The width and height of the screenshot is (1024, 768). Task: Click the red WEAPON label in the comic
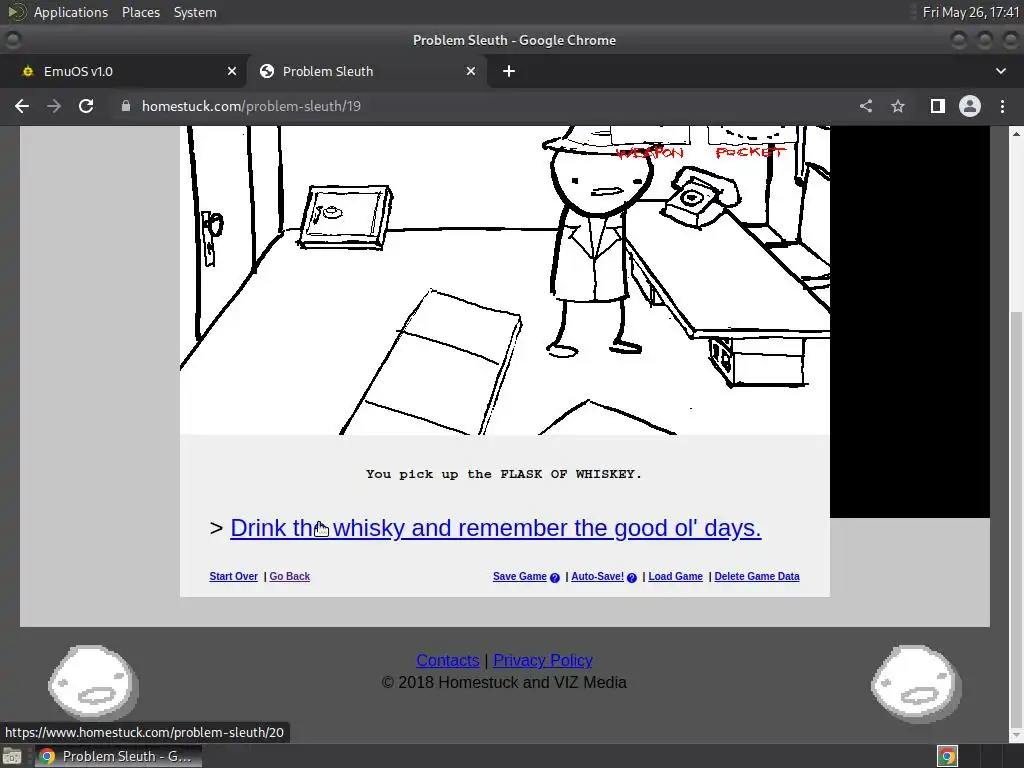650,153
